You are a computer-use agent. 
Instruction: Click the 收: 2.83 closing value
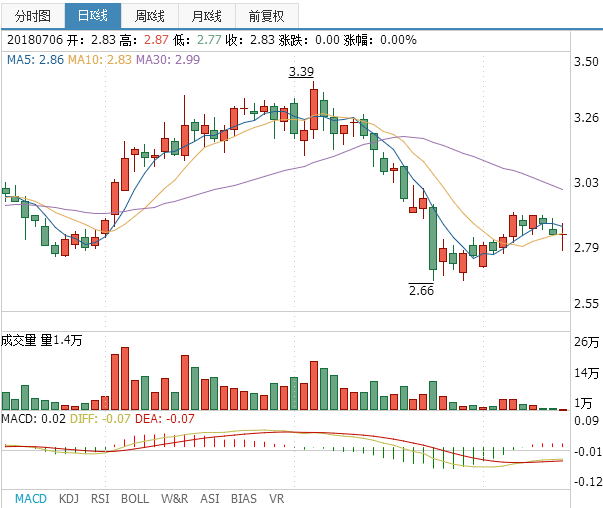click(x=250, y=40)
